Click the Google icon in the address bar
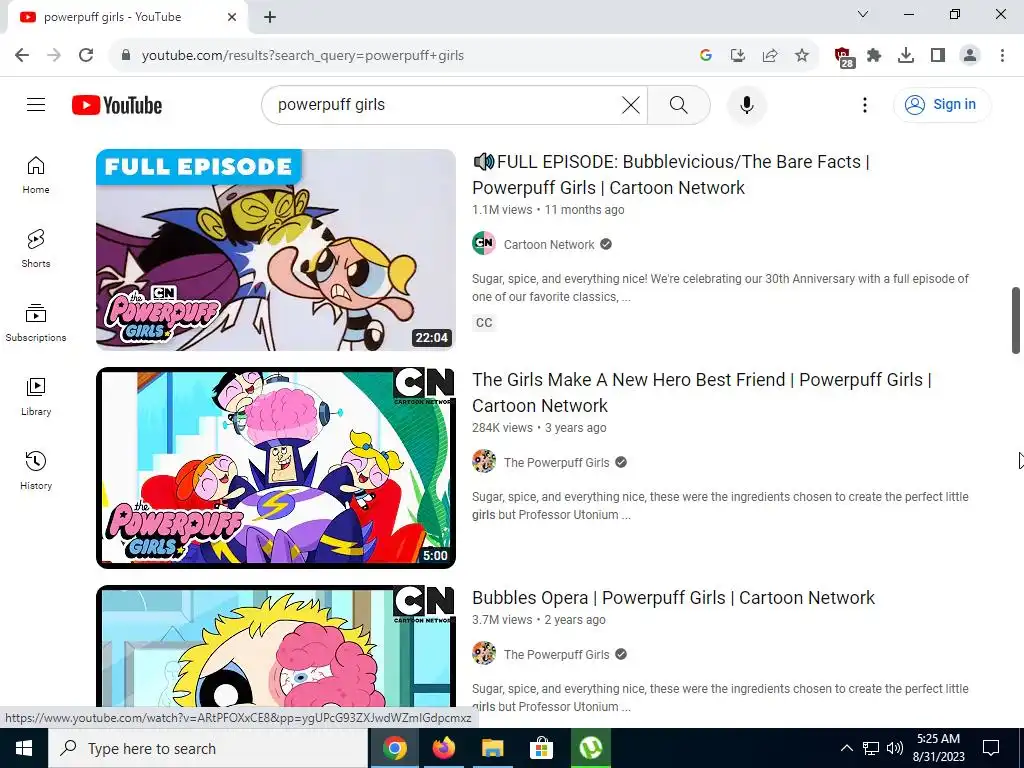The height and width of the screenshot is (768, 1024). (x=705, y=55)
